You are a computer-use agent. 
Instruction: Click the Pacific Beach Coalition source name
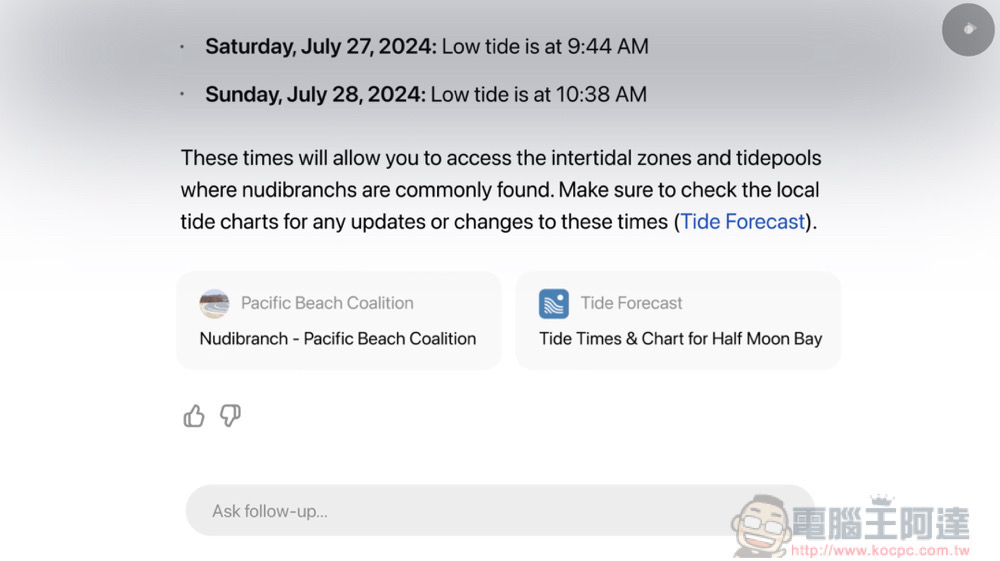[327, 303]
